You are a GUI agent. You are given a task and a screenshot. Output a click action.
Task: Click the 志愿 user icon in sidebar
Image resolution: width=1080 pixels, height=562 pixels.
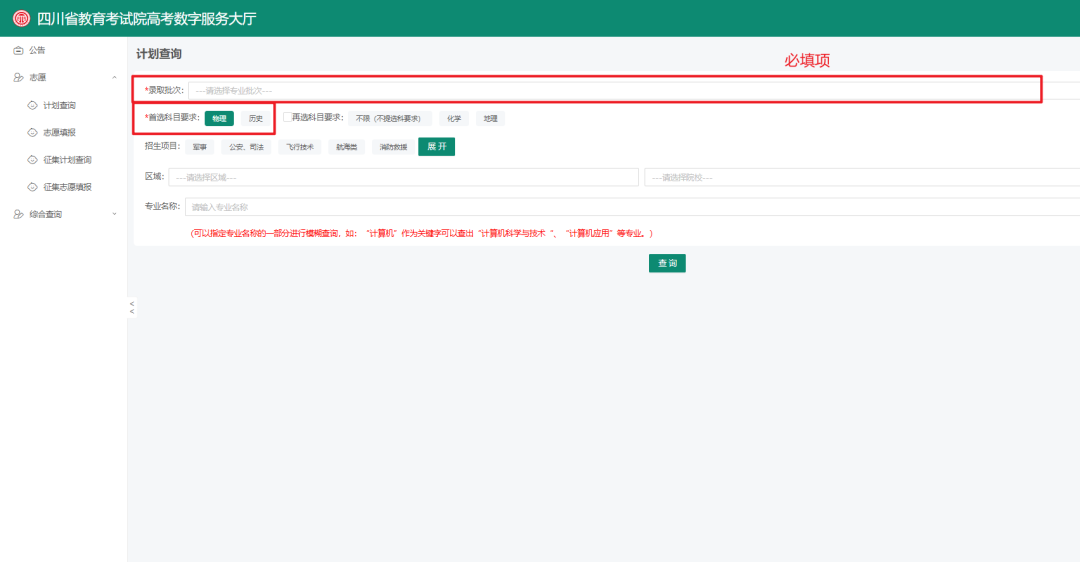pyautogui.click(x=19, y=78)
